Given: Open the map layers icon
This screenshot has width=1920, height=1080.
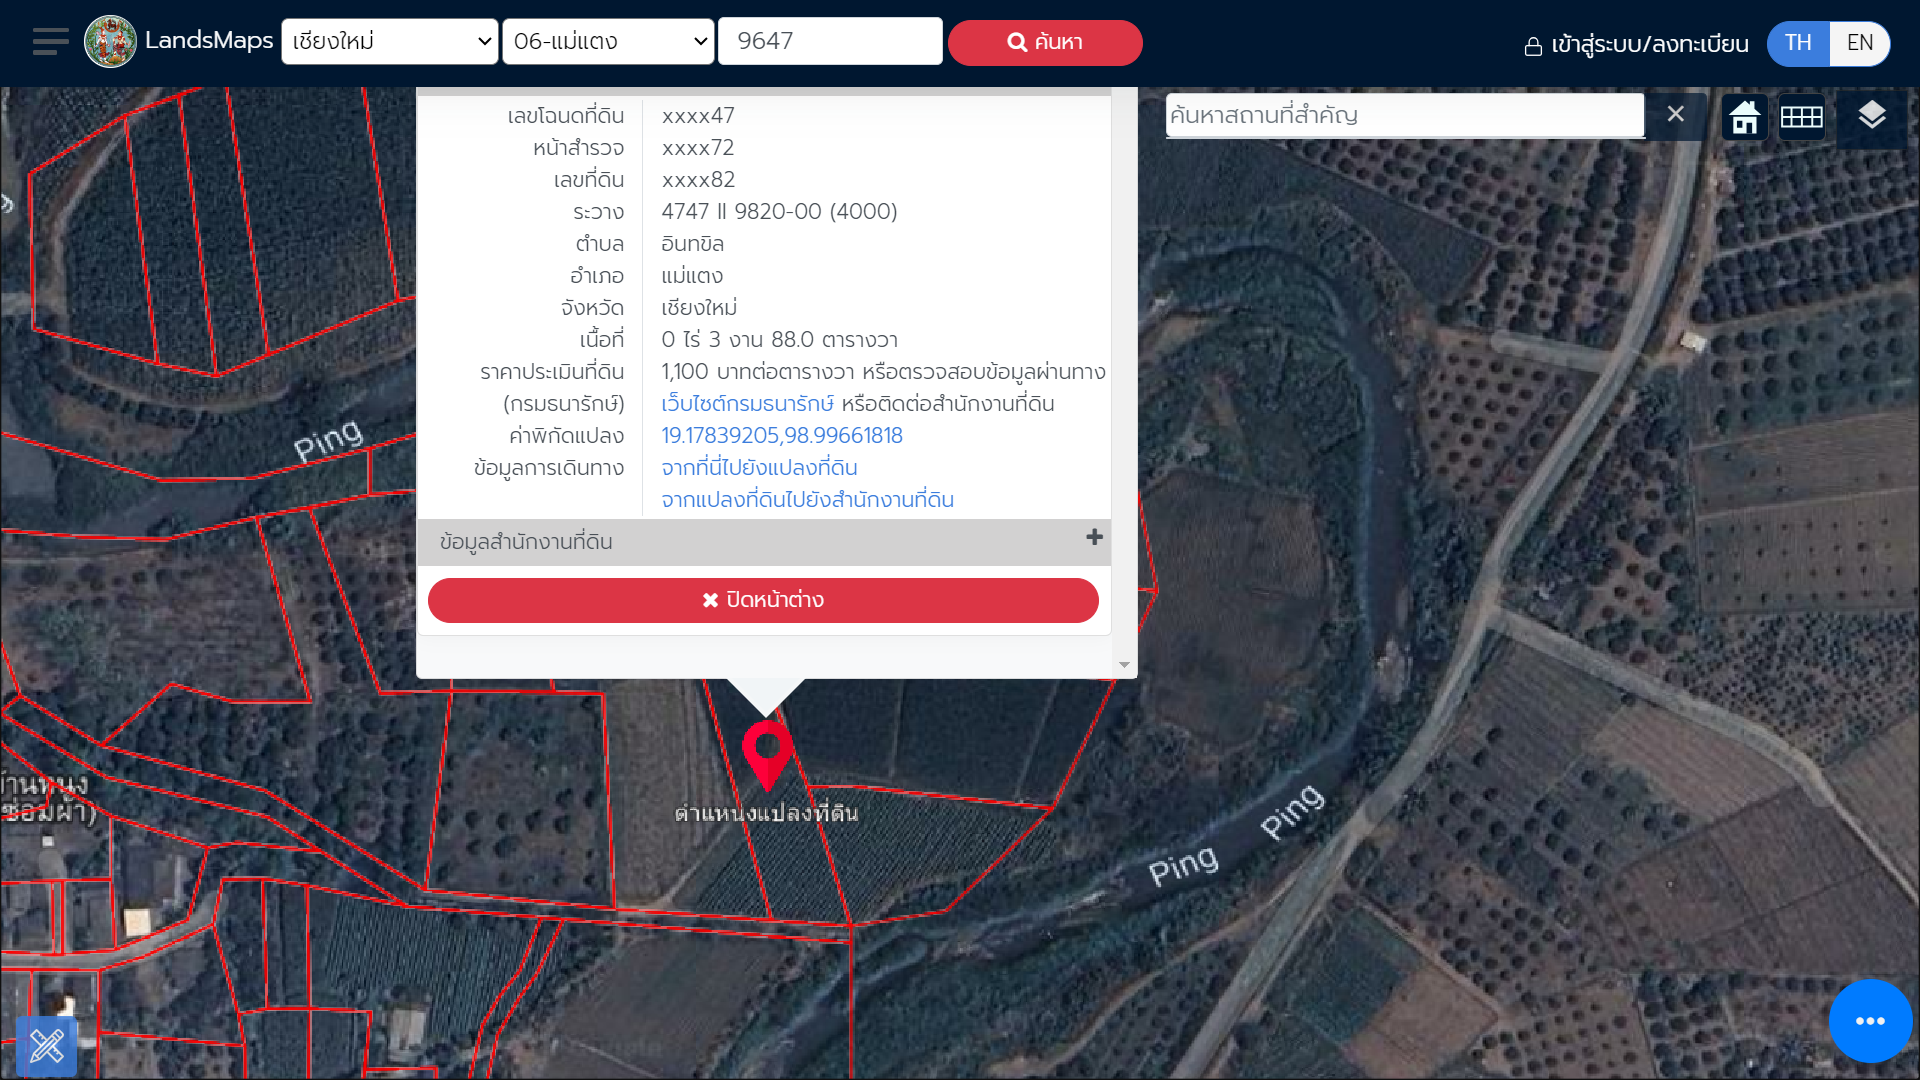Looking at the screenshot, I should tap(1871, 116).
